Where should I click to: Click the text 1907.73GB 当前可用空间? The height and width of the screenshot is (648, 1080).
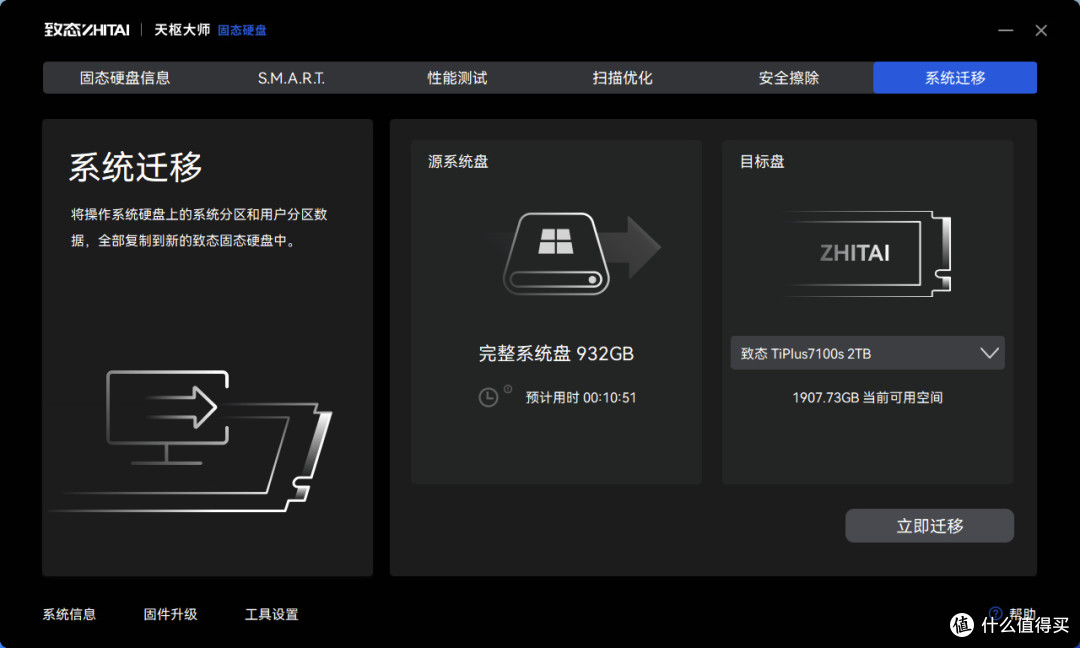pos(868,397)
